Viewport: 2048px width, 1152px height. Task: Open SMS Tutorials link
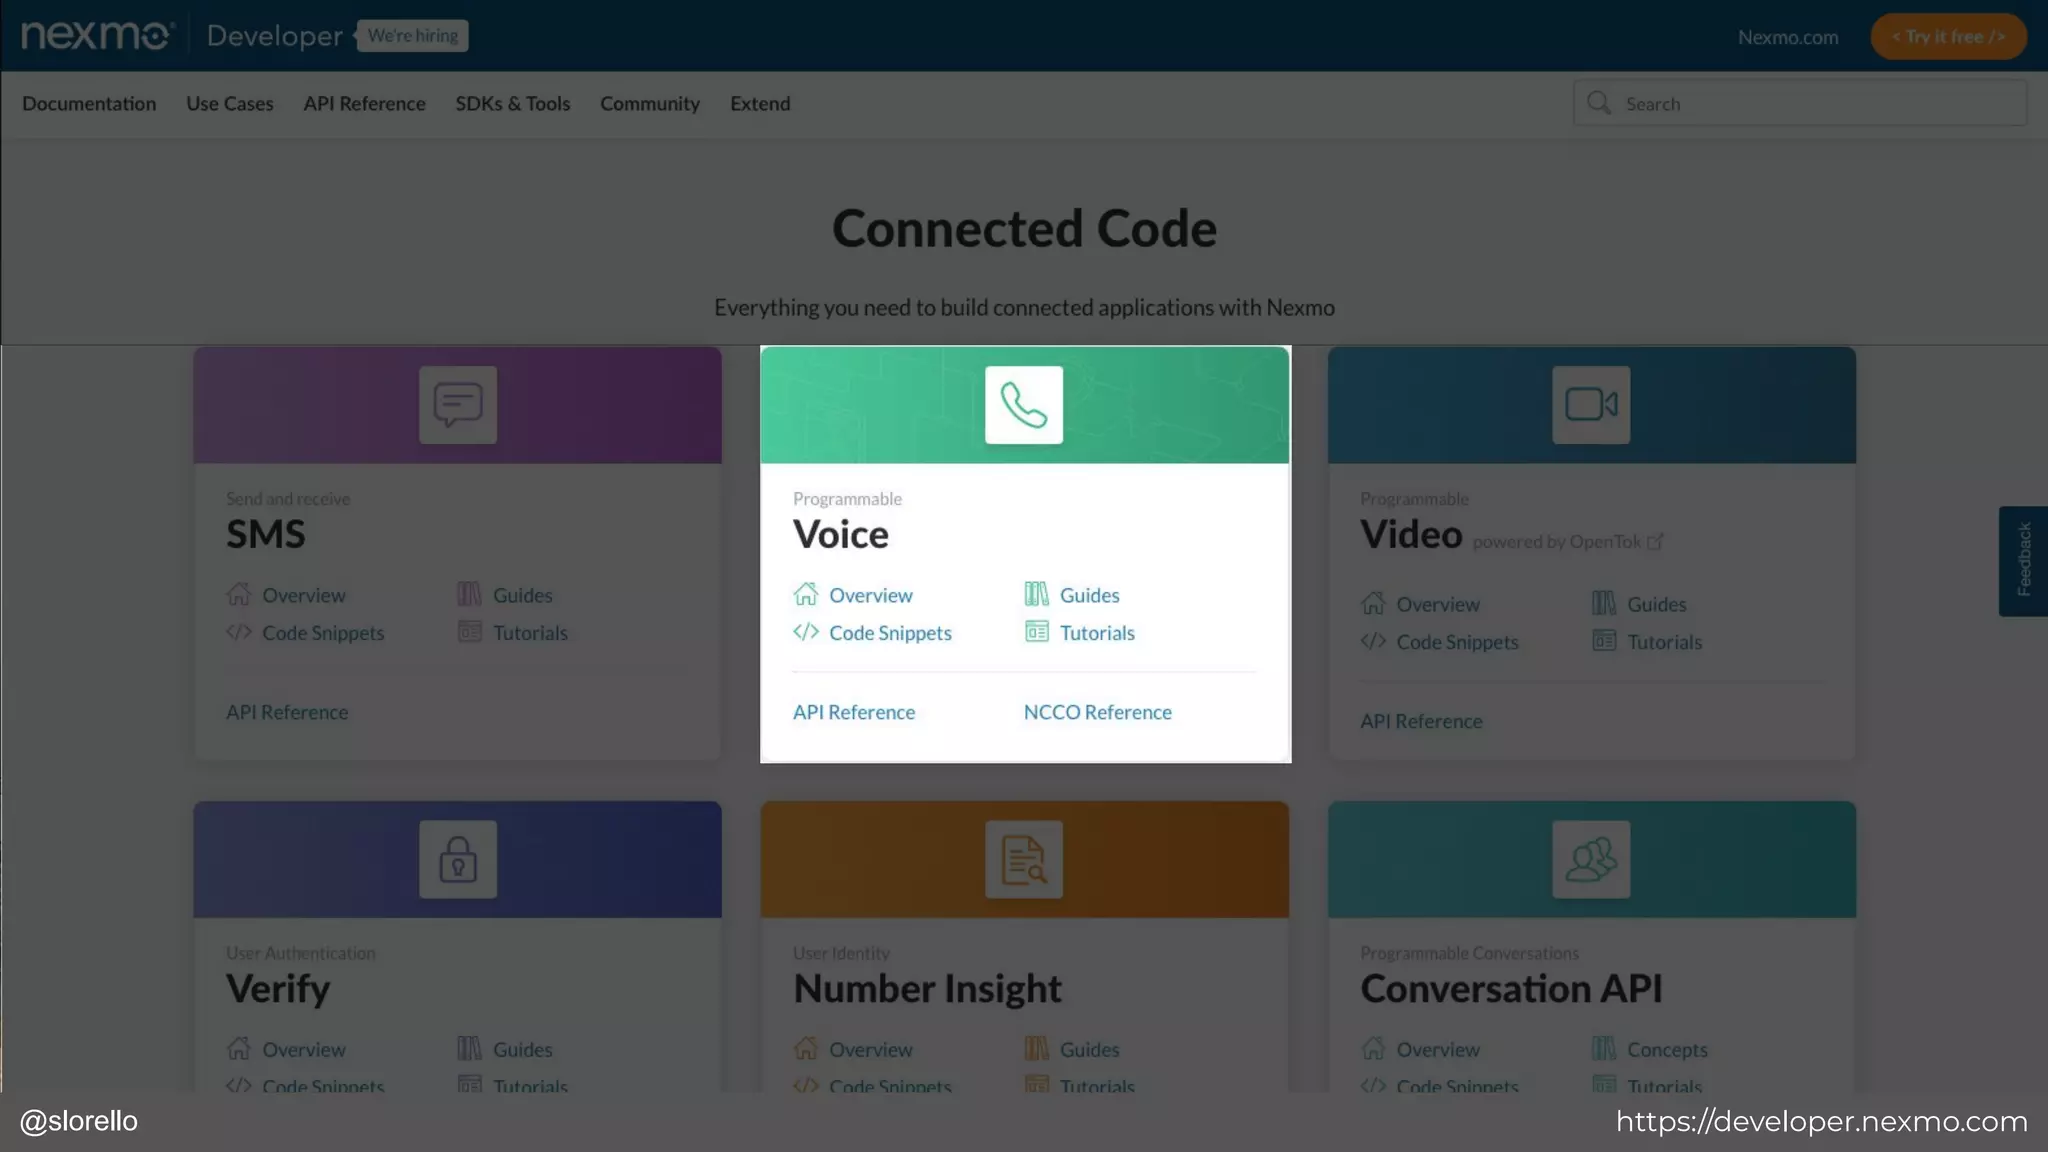coord(530,633)
